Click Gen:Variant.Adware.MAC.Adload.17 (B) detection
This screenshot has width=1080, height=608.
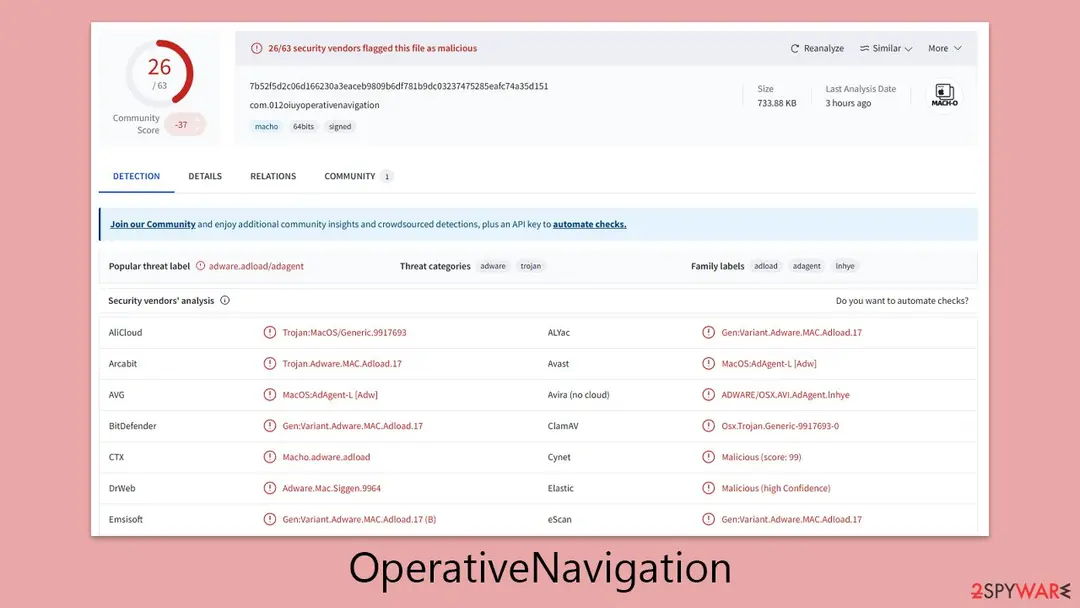[359, 520]
